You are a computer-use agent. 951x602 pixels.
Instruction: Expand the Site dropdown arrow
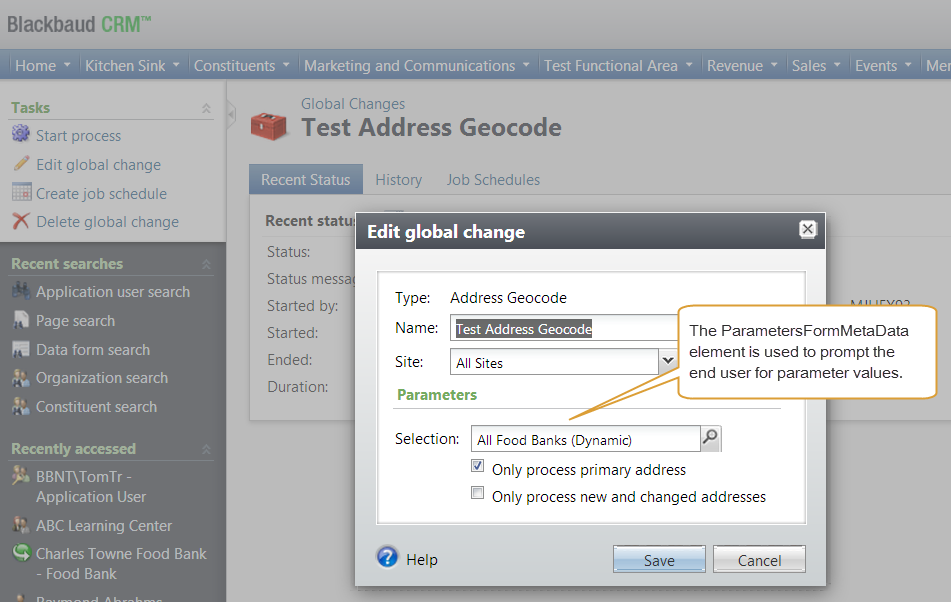point(667,361)
